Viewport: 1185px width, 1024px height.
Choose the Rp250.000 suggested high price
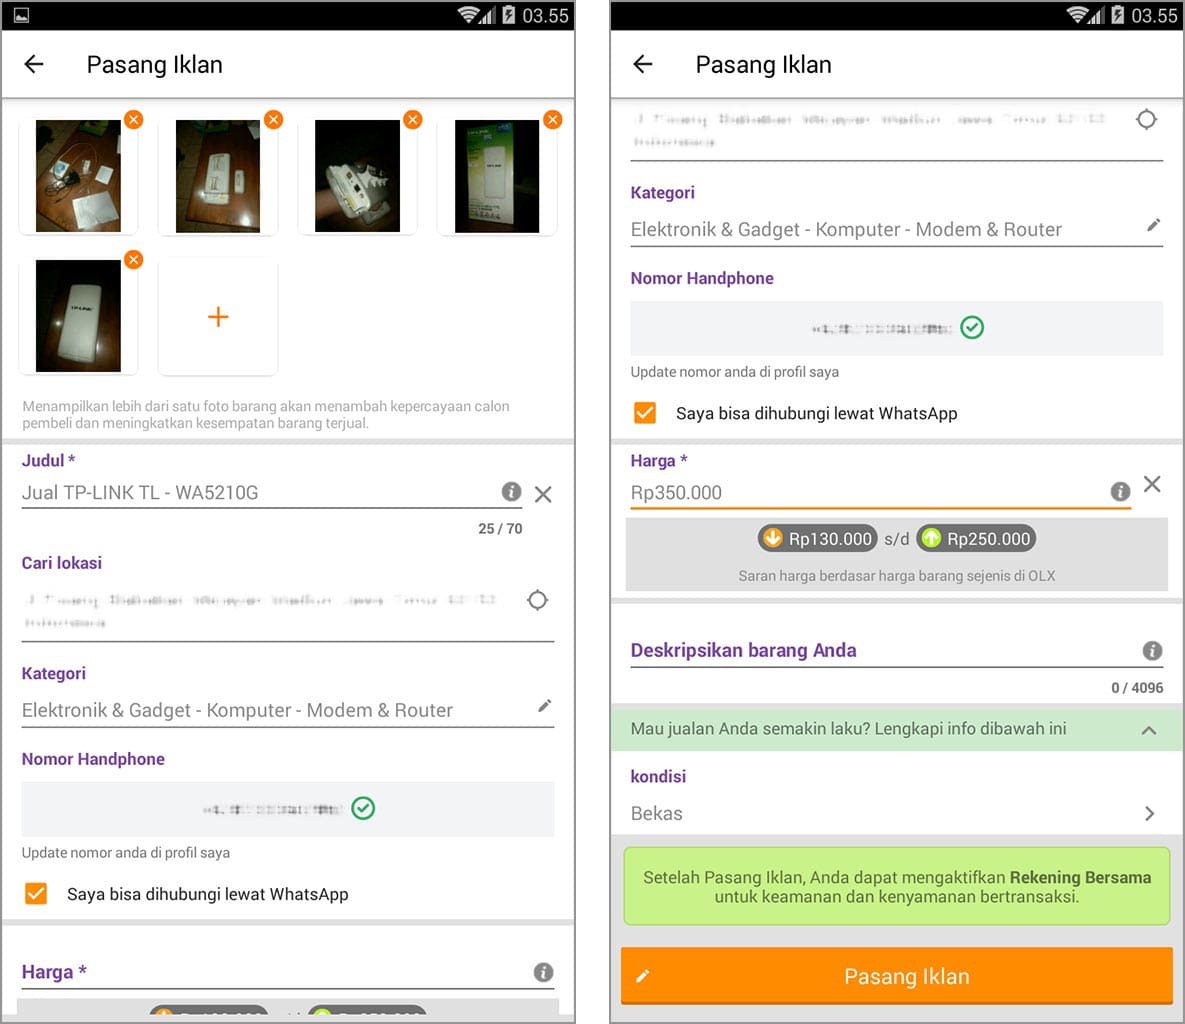[975, 539]
